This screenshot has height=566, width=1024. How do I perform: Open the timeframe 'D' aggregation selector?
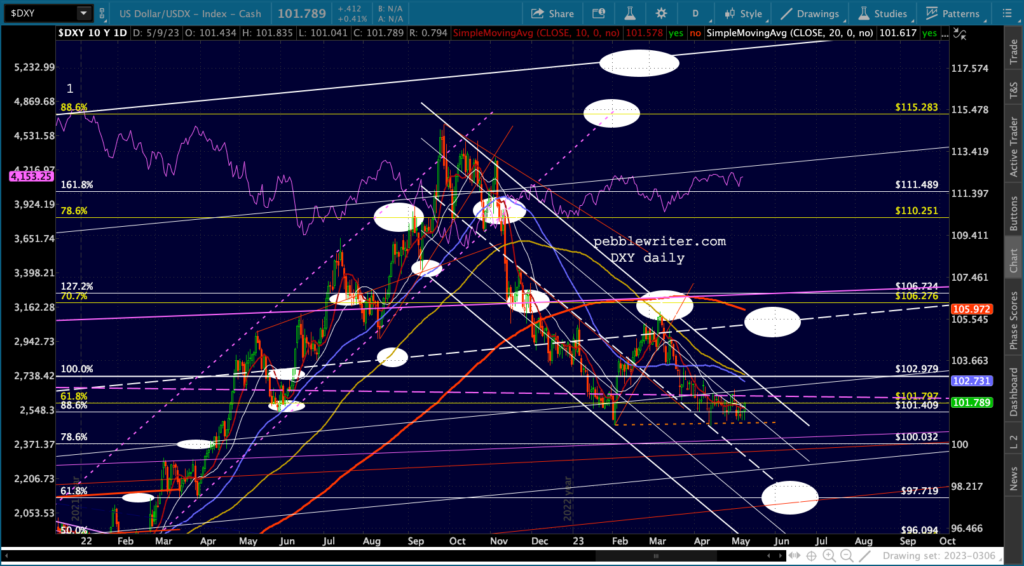696,13
